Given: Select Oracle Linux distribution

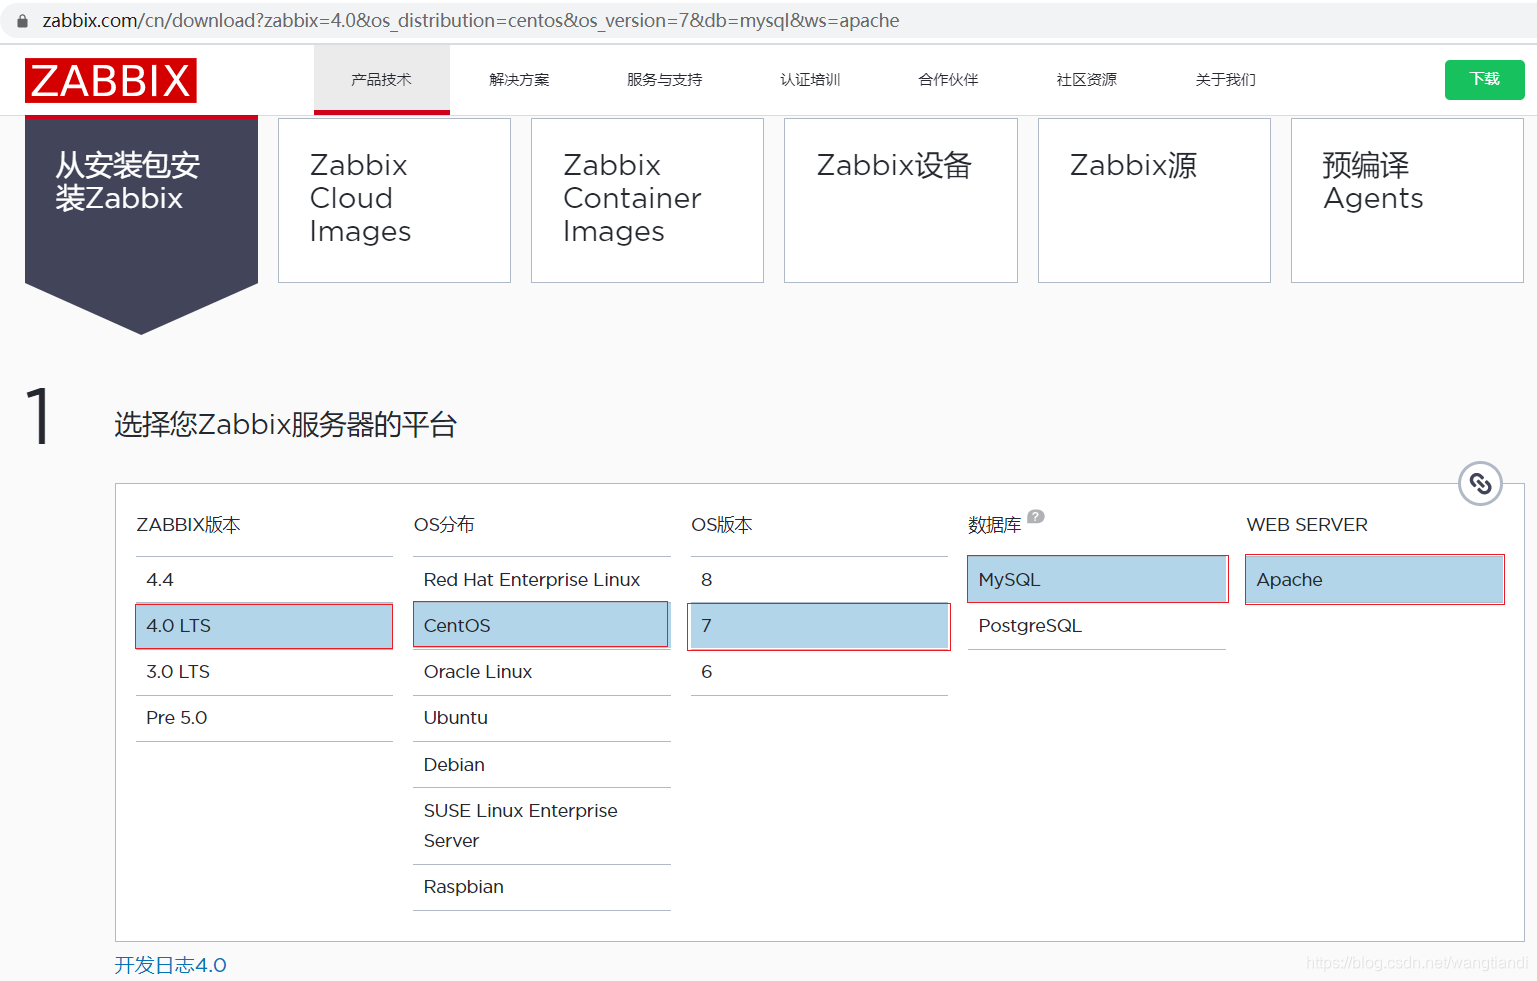Looking at the screenshot, I should (x=542, y=672).
